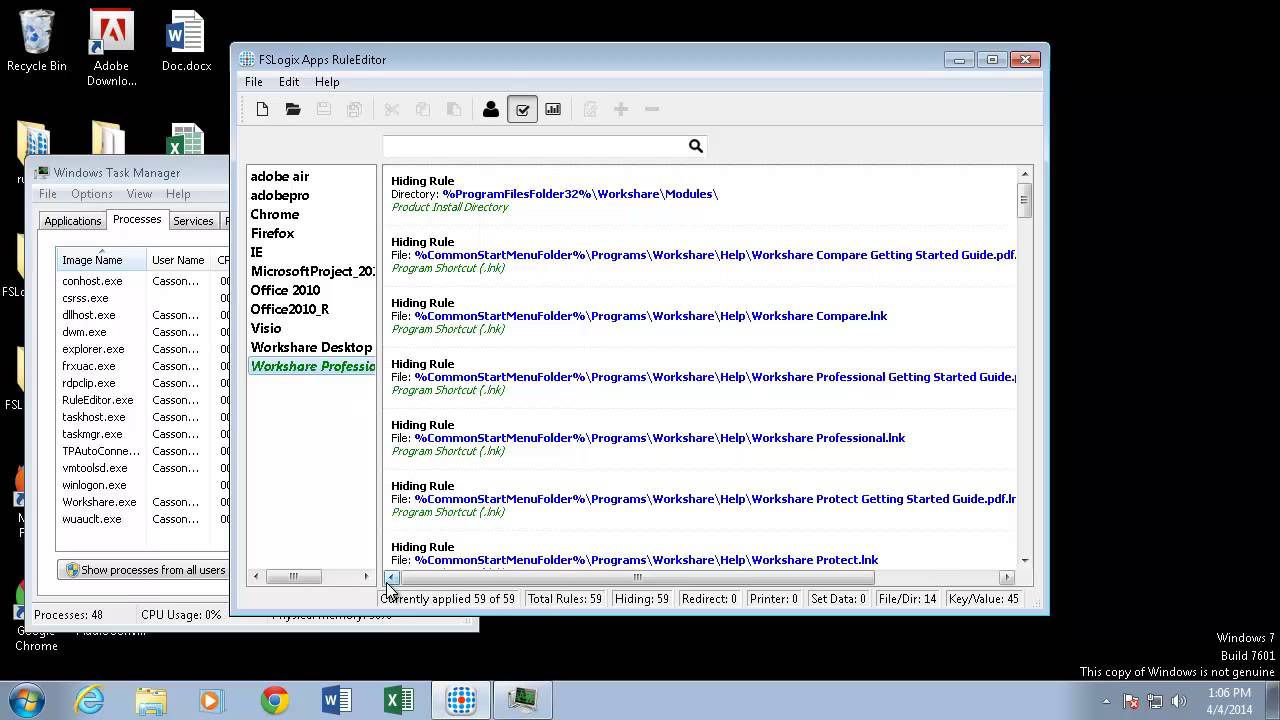Sort Task Manager by Image Name column
Viewport: 1280px width, 720px height.
[101, 260]
